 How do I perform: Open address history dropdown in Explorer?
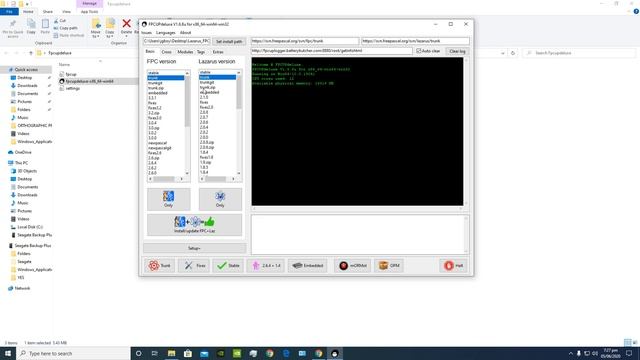503,53
